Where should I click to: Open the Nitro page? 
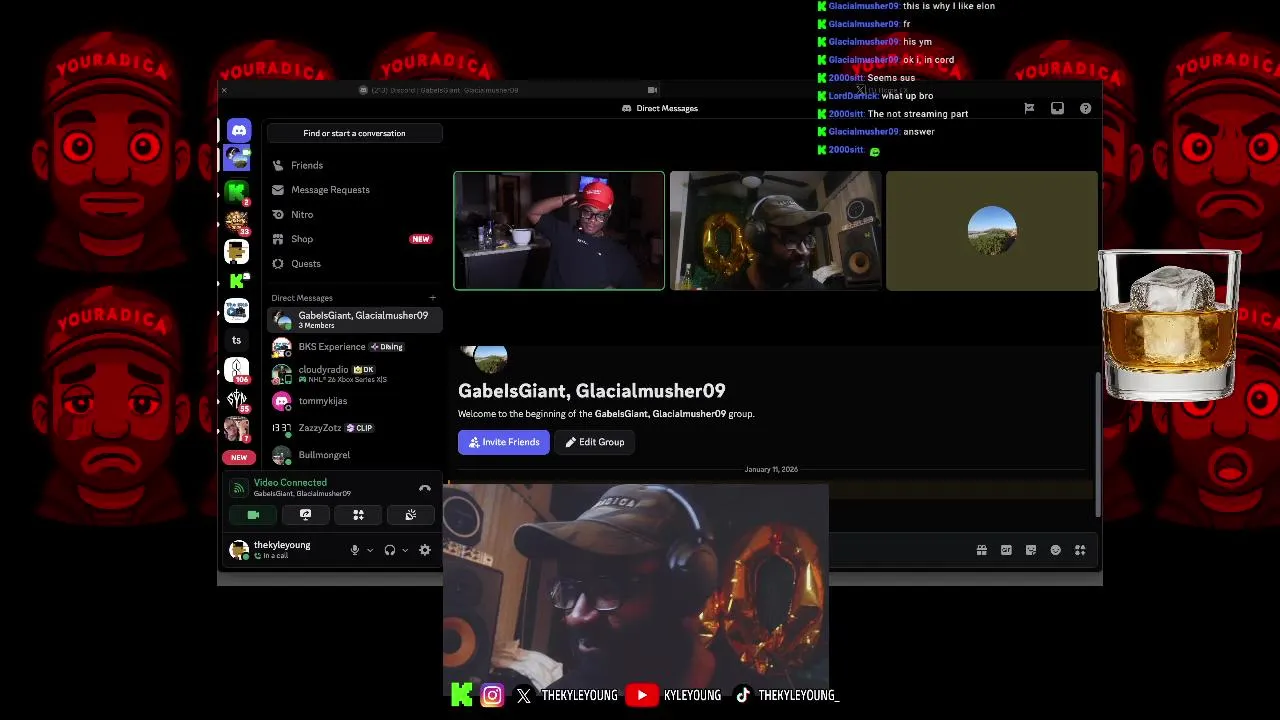[355, 214]
